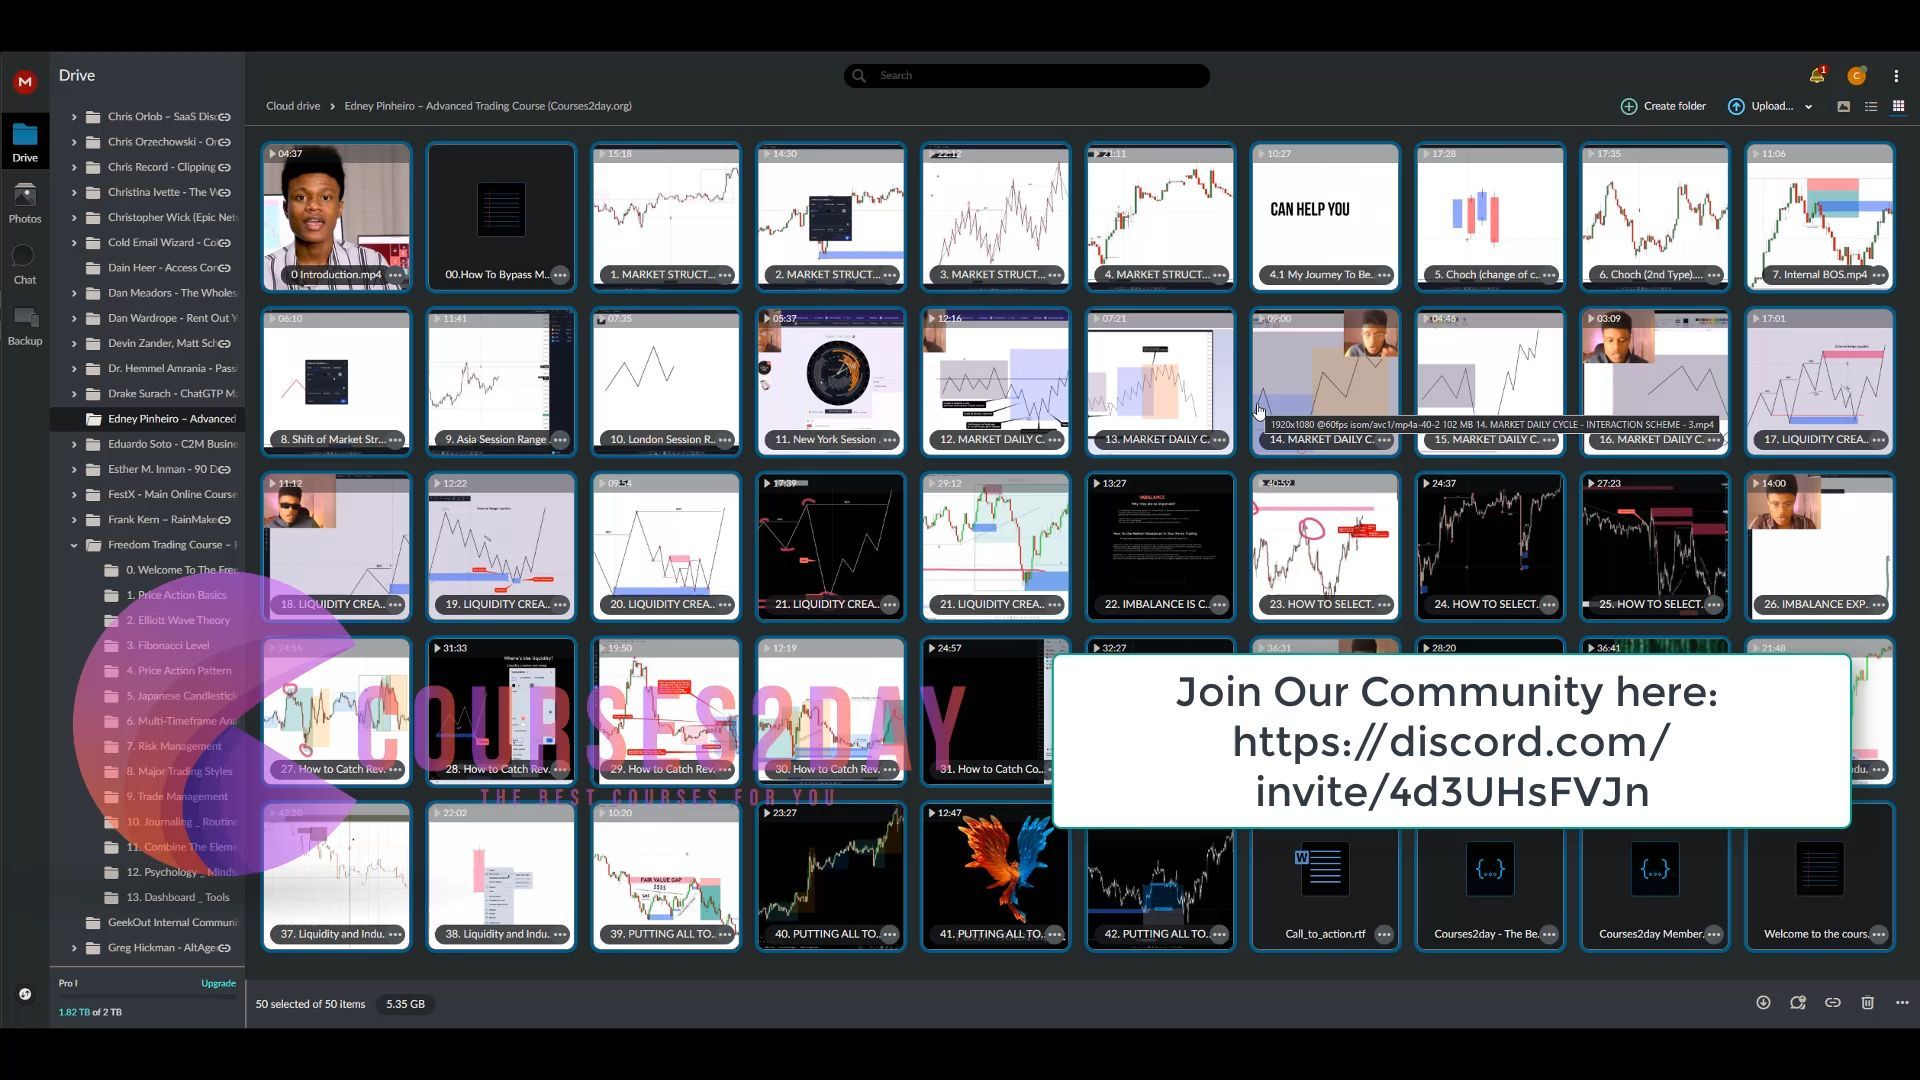The width and height of the screenshot is (1920, 1080).
Task: Collapse the Freedom Trading Course folder
Action: tap(74, 545)
